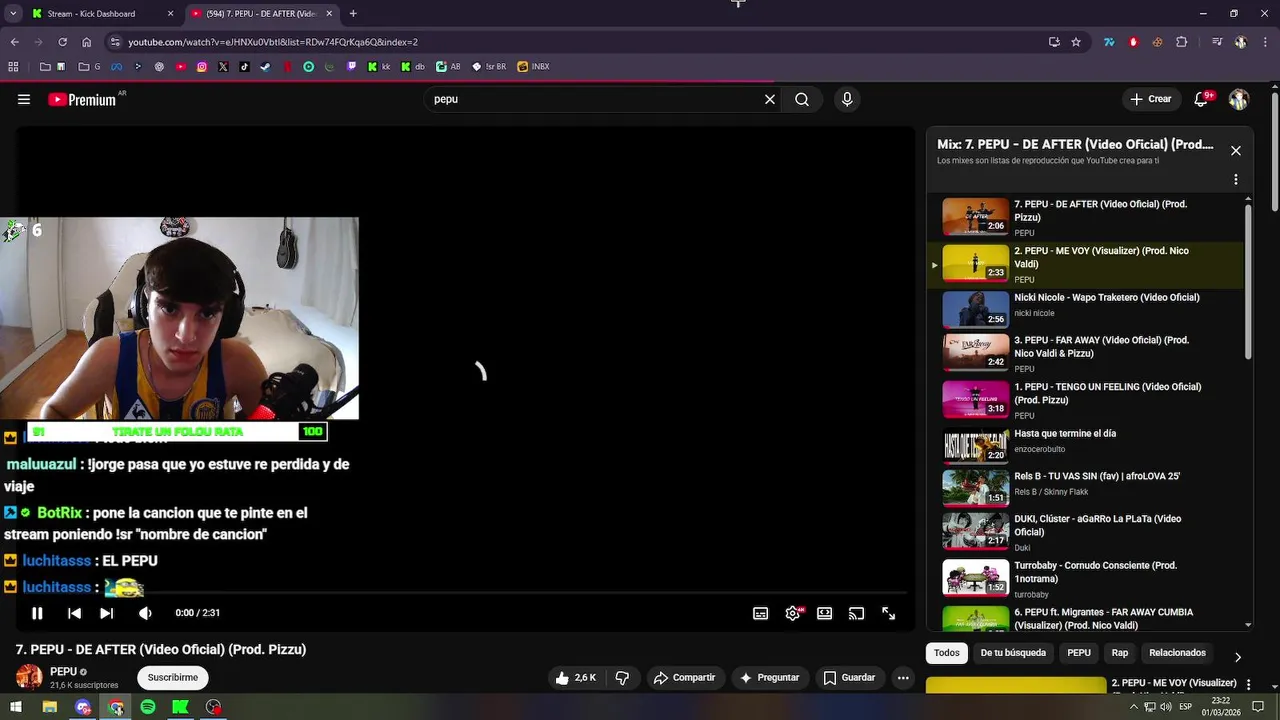Open Twitch bookmark

pos(351,67)
